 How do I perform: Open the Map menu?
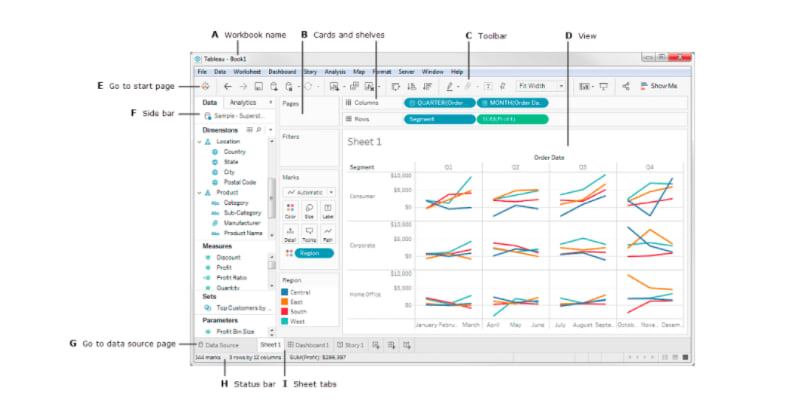coord(359,72)
